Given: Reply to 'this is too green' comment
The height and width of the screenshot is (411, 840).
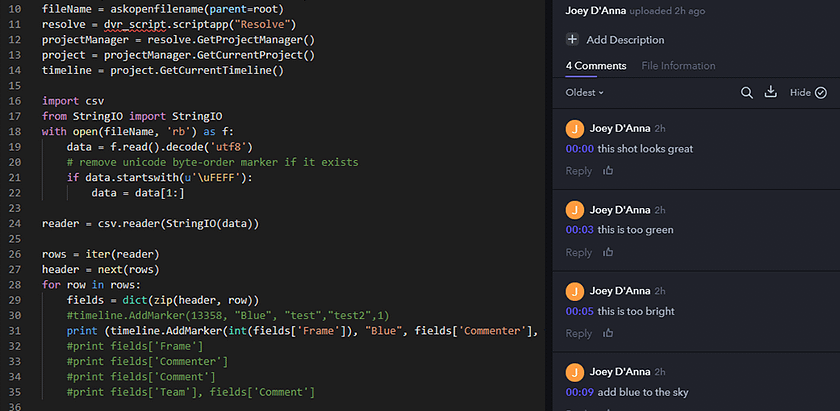Looking at the screenshot, I should pyautogui.click(x=579, y=252).
